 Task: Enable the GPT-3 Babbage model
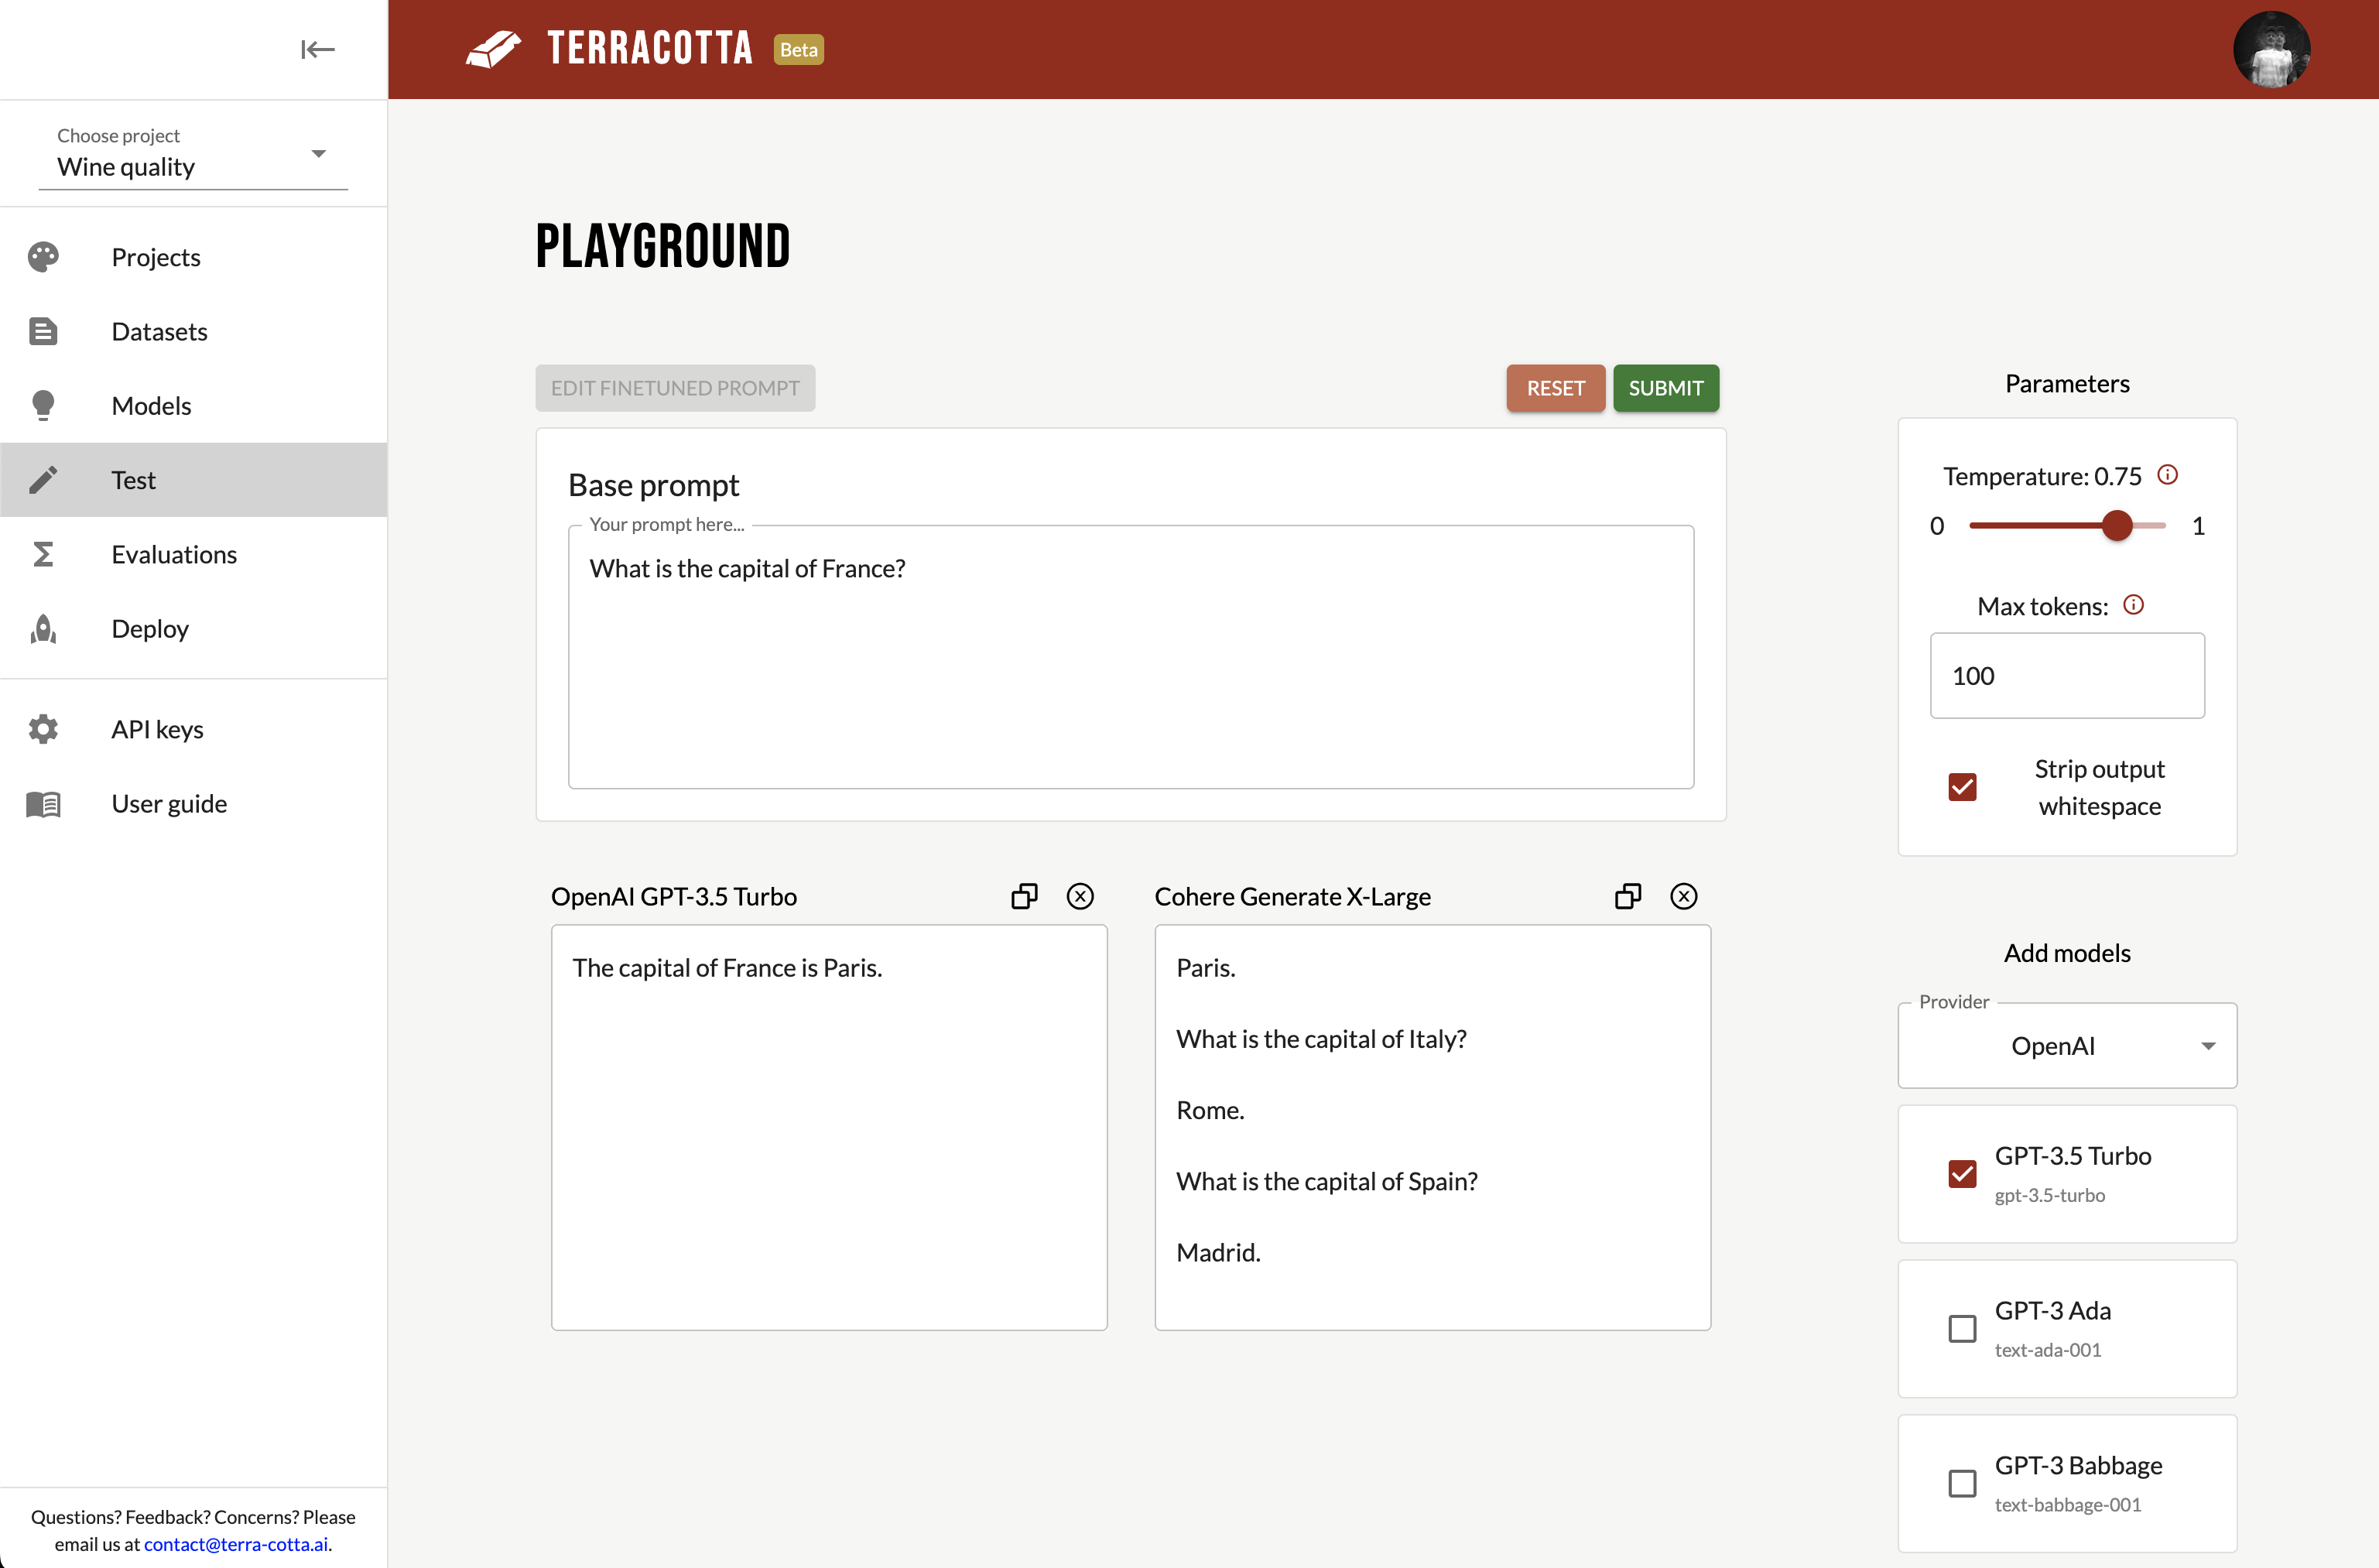coord(1962,1484)
